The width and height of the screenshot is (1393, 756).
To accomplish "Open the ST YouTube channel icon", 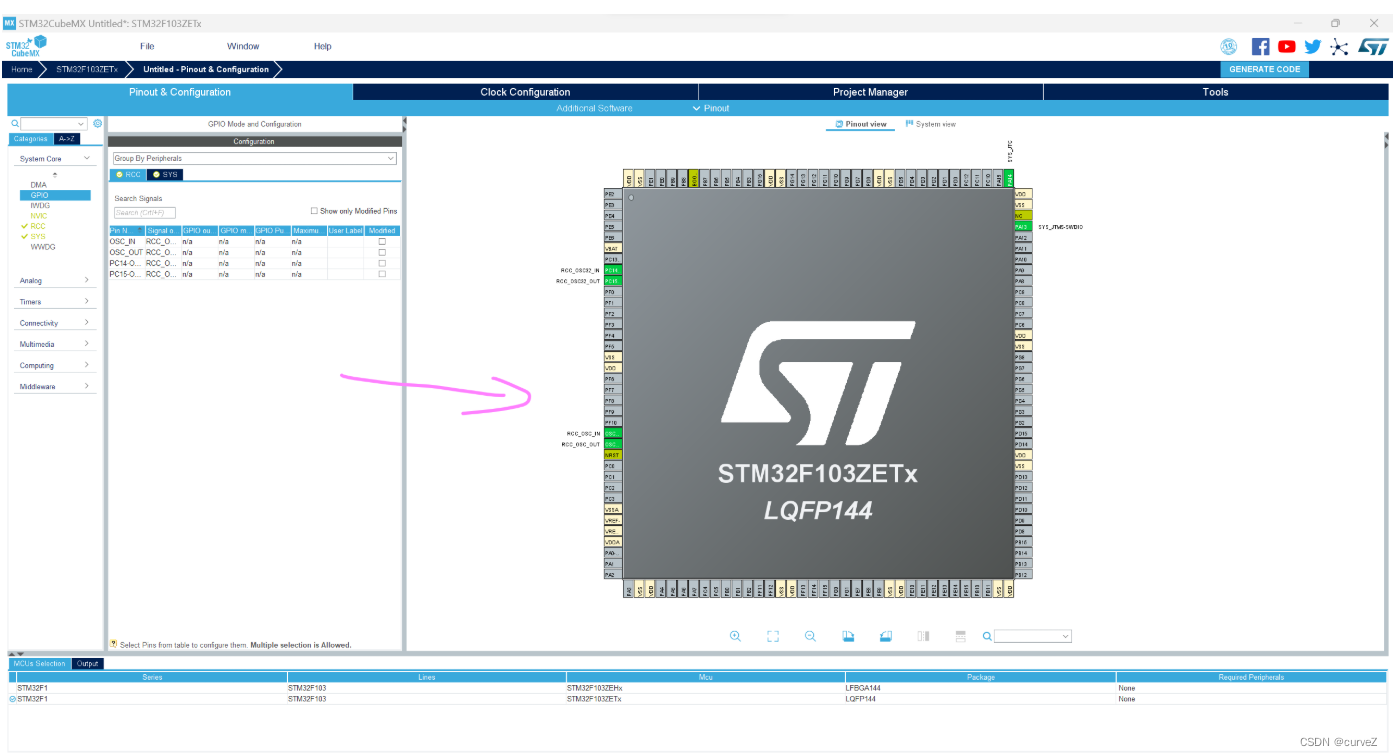I will 1287,46.
